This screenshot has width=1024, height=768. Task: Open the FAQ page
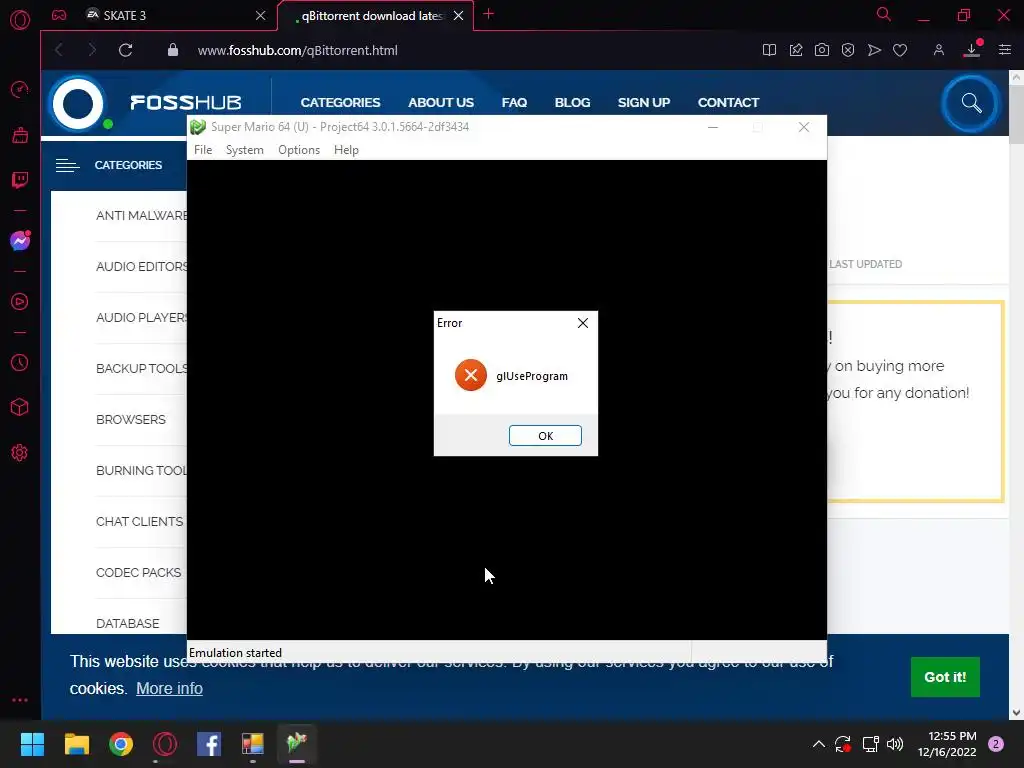pyautogui.click(x=514, y=103)
